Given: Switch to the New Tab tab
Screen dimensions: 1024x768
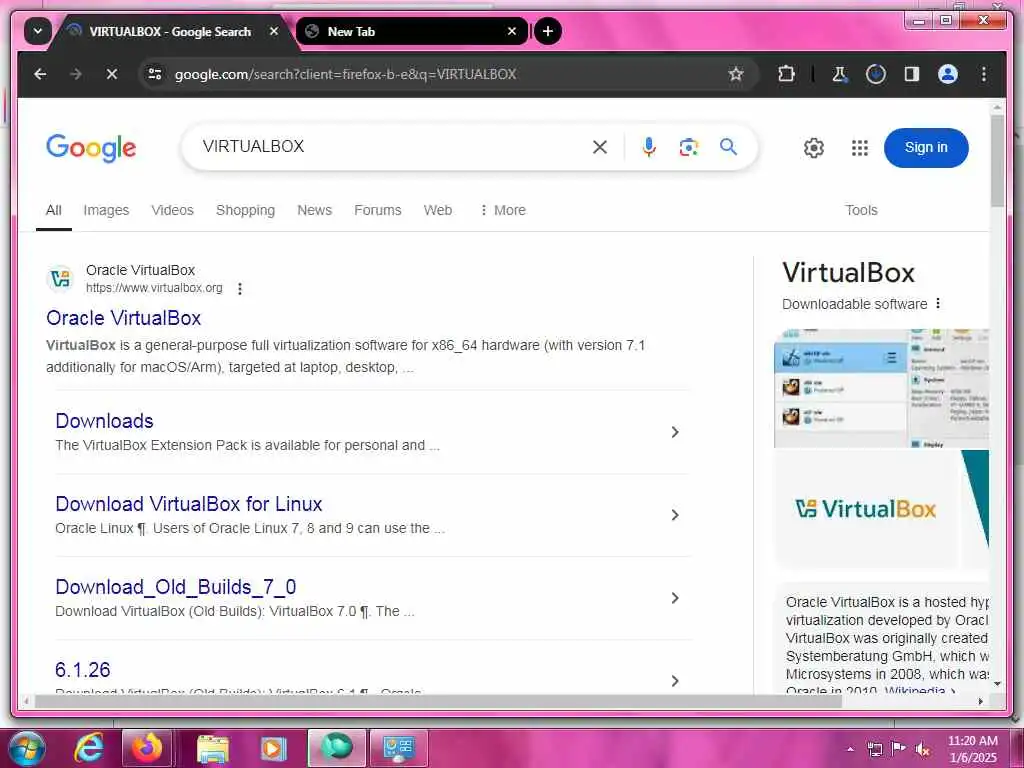Looking at the screenshot, I should 412,31.
